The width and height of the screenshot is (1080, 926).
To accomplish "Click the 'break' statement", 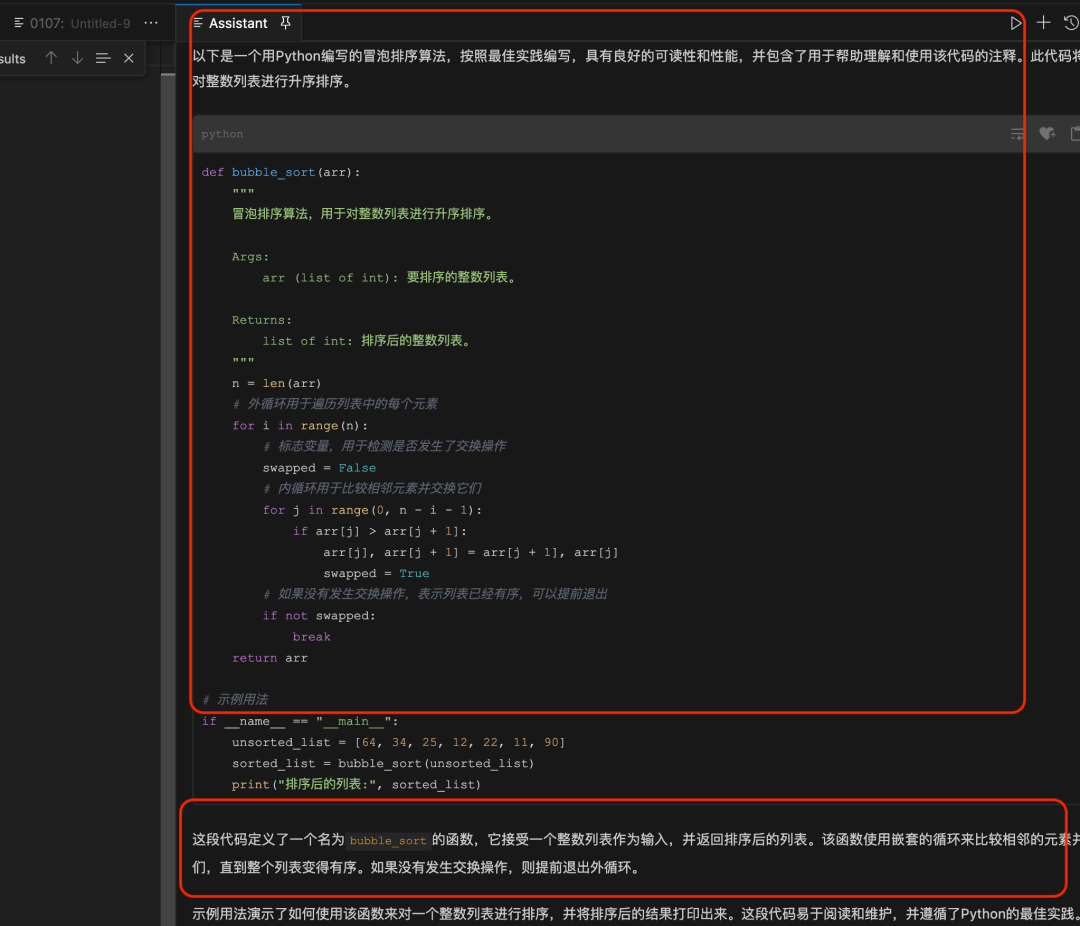I will (311, 637).
